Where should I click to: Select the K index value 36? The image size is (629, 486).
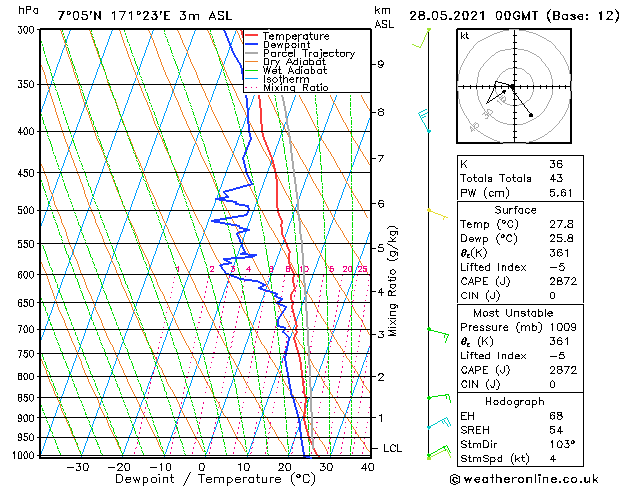click(556, 164)
